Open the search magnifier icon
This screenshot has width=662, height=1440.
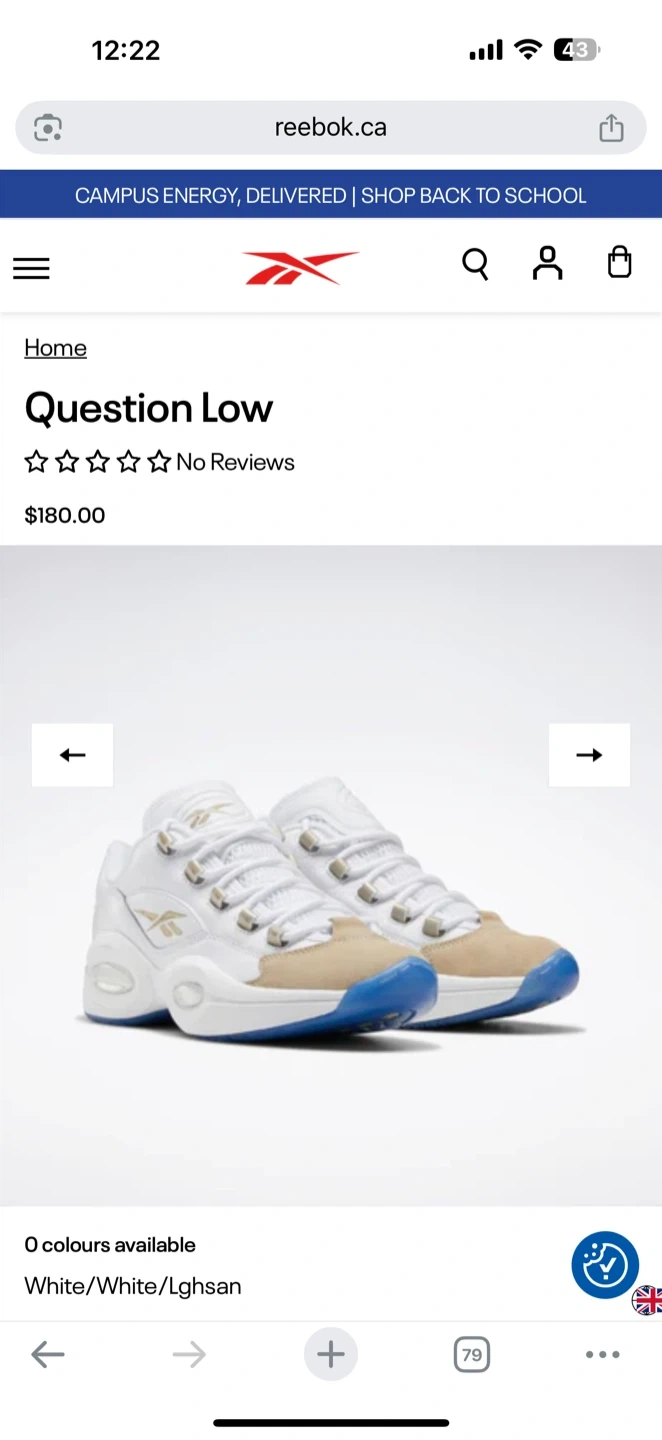(x=475, y=264)
